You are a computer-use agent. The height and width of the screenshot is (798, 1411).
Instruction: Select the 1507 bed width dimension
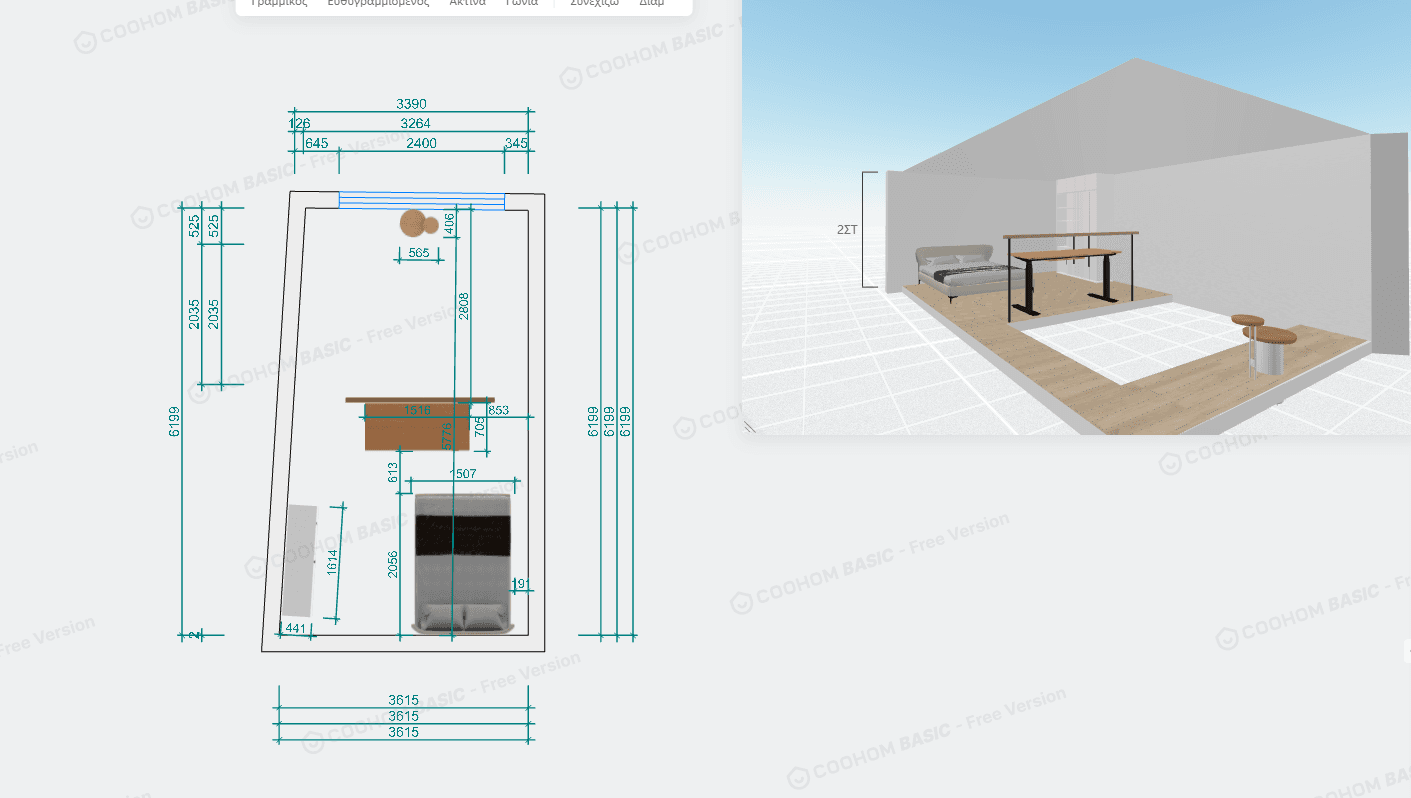pyautogui.click(x=463, y=474)
